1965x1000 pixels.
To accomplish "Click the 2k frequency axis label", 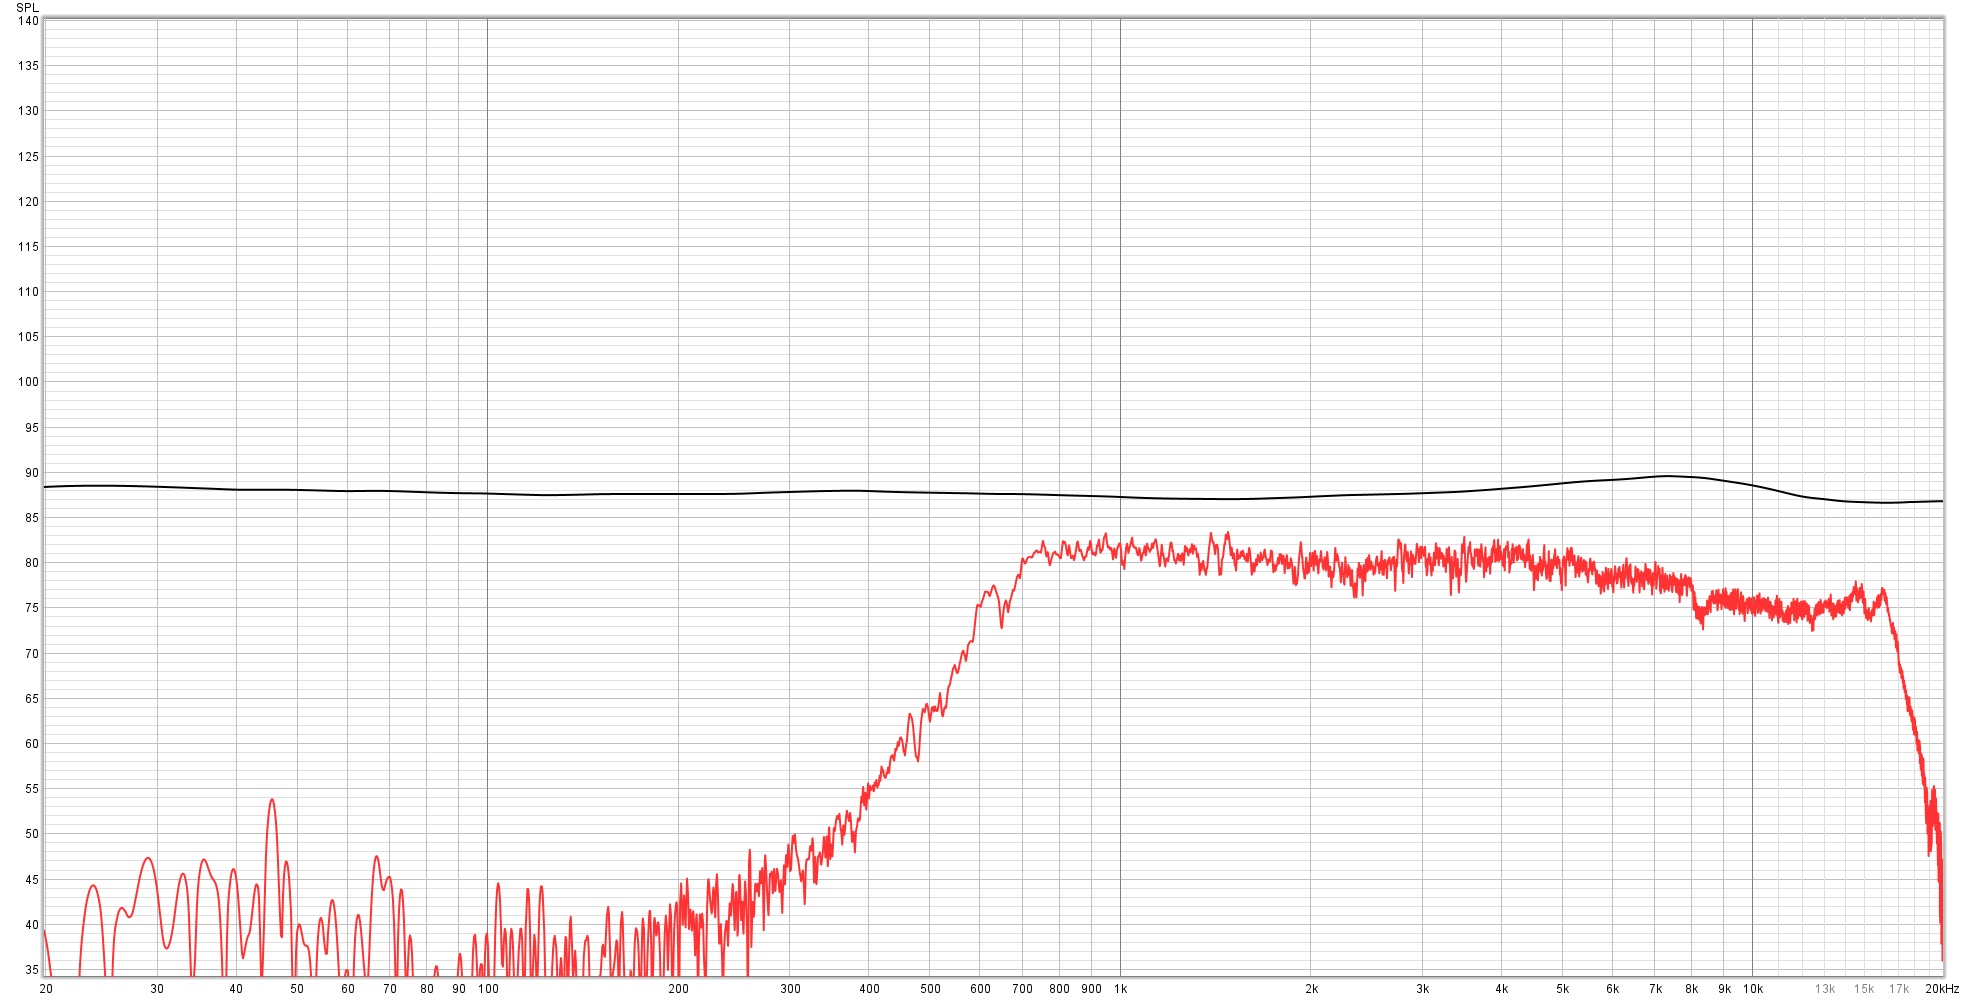I will pyautogui.click(x=1311, y=989).
